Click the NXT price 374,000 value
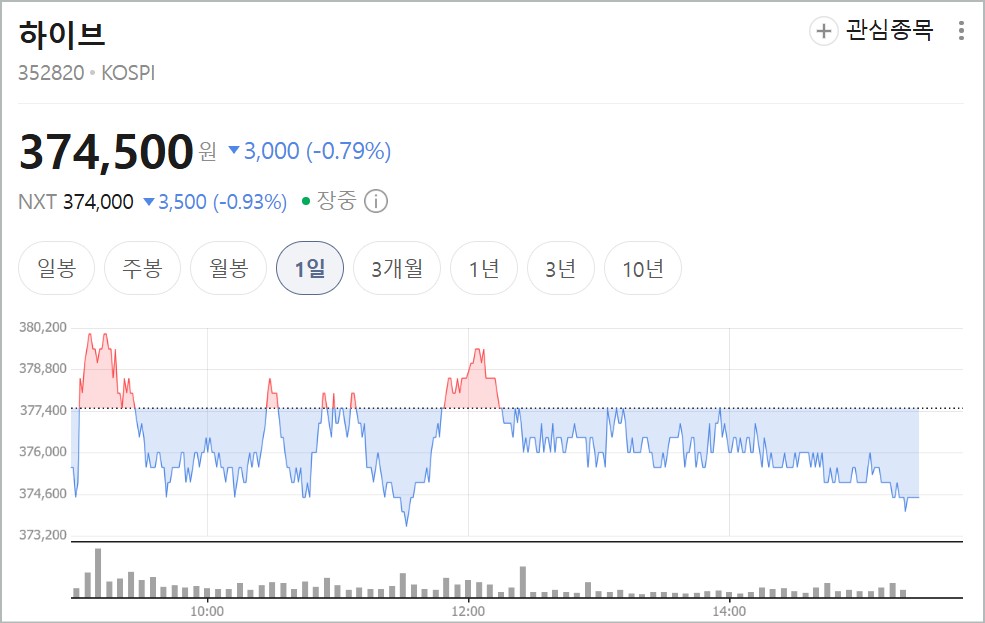 coord(97,201)
